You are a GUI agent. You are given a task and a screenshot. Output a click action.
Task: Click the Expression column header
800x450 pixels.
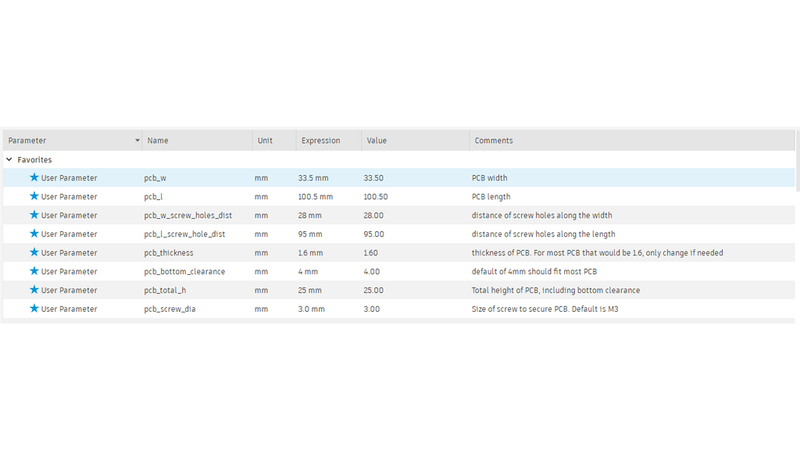[321, 141]
